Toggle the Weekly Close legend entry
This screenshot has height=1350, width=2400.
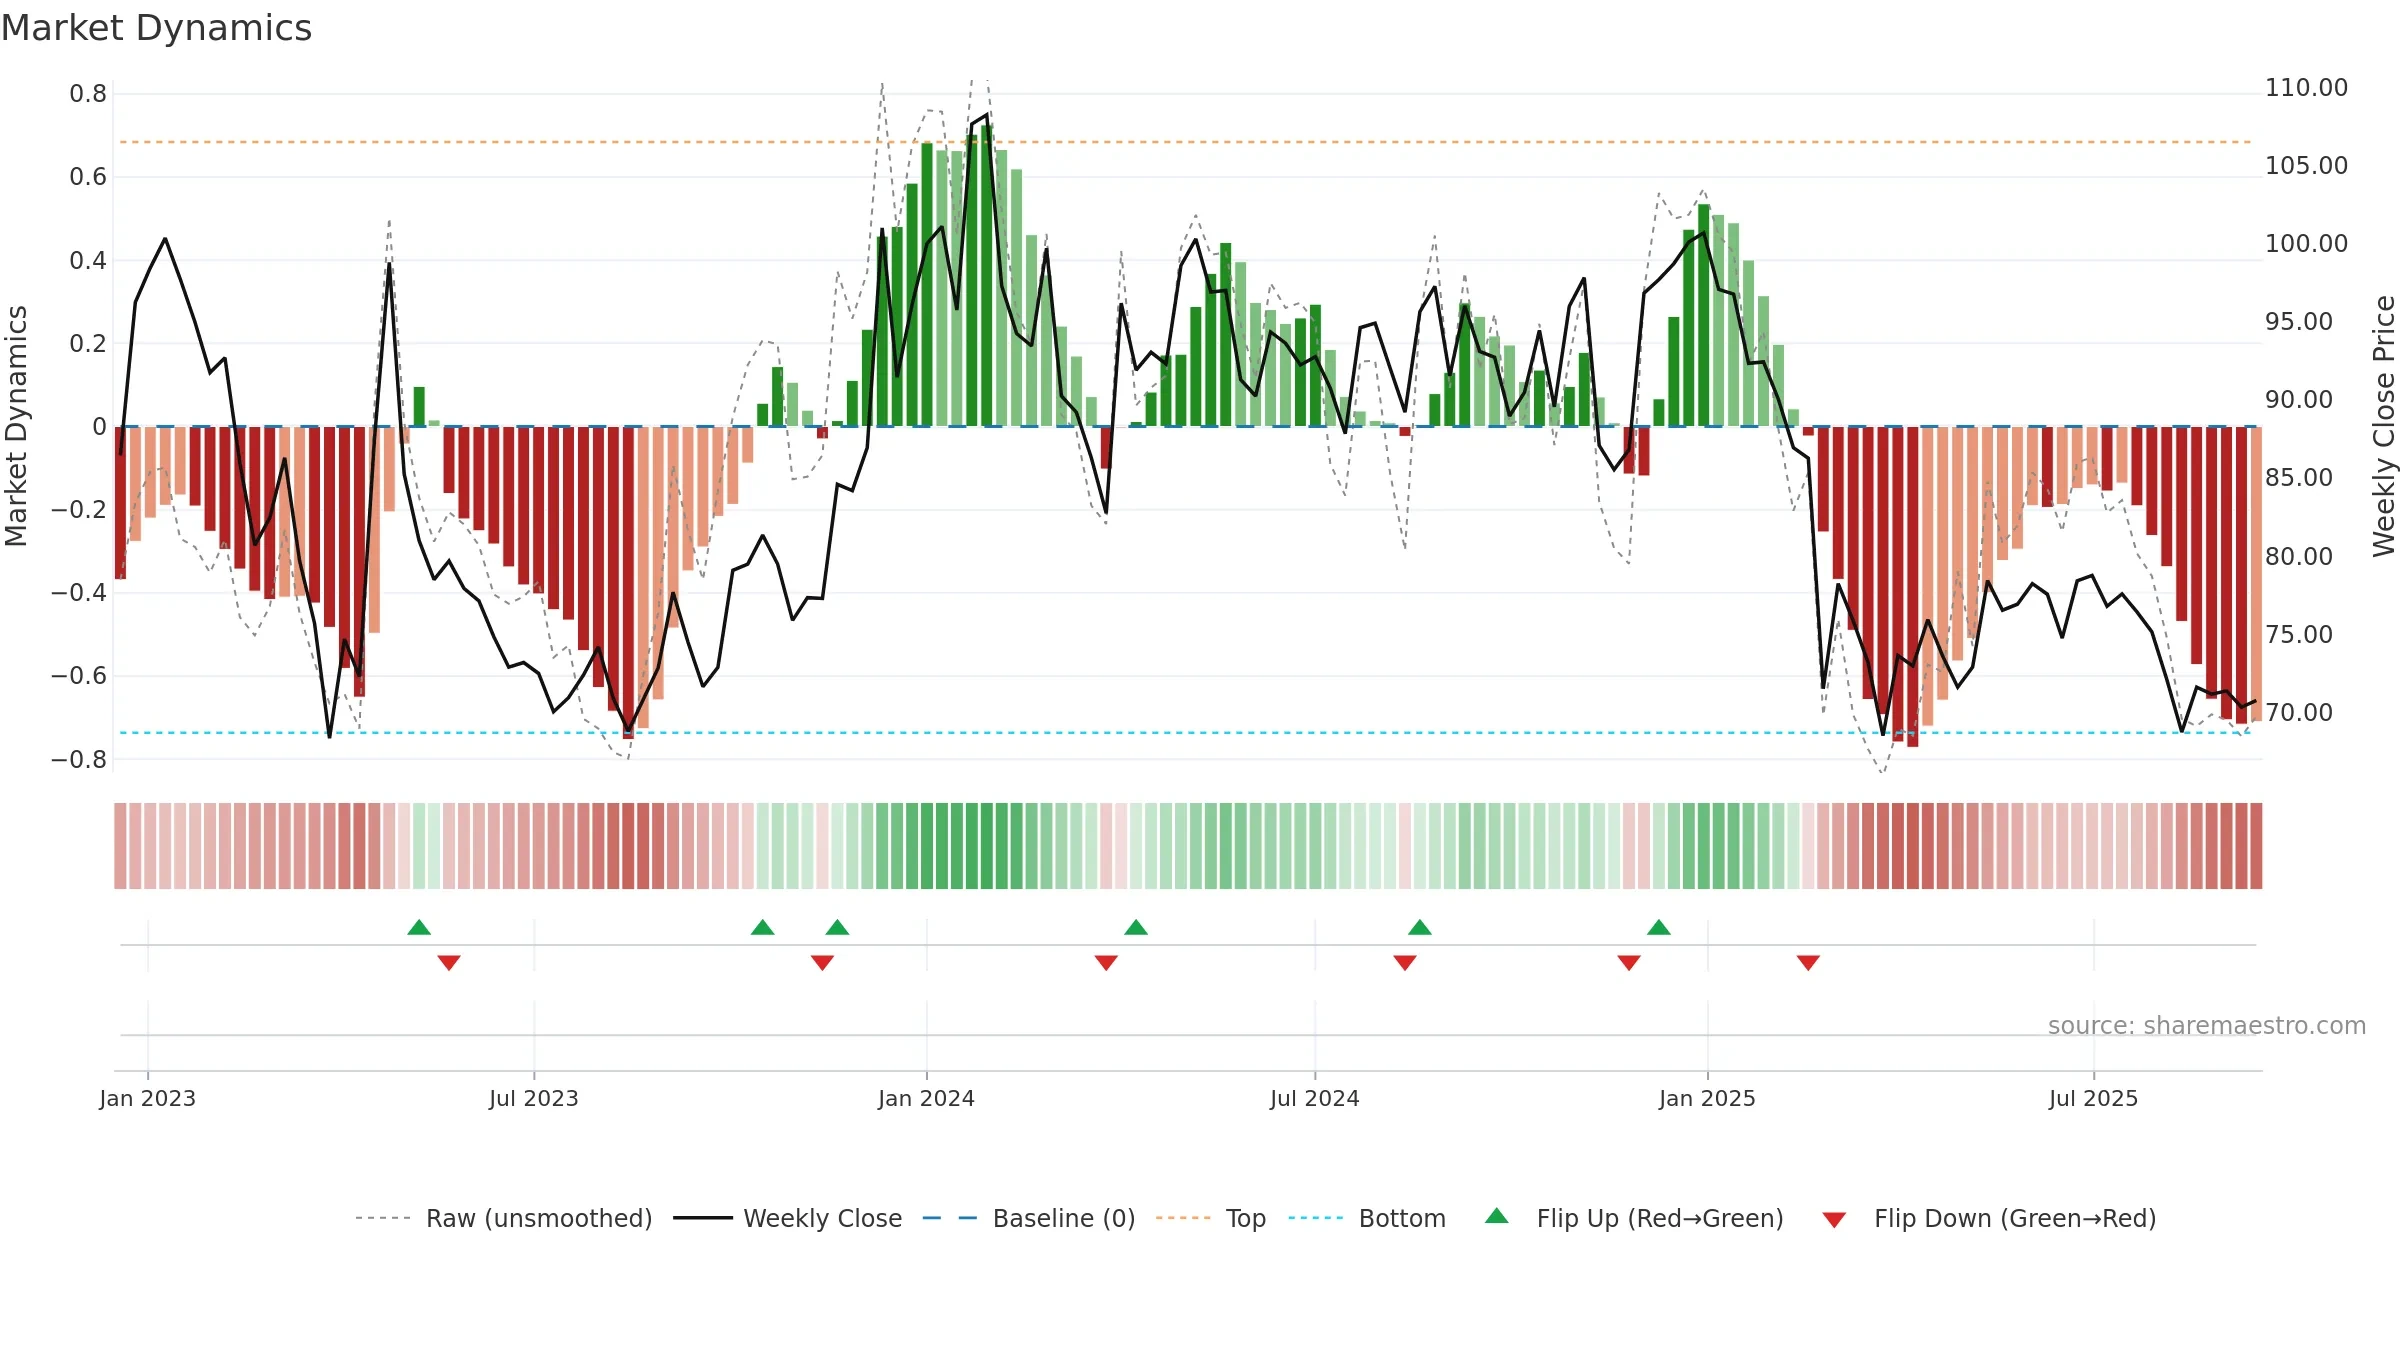pos(787,1218)
